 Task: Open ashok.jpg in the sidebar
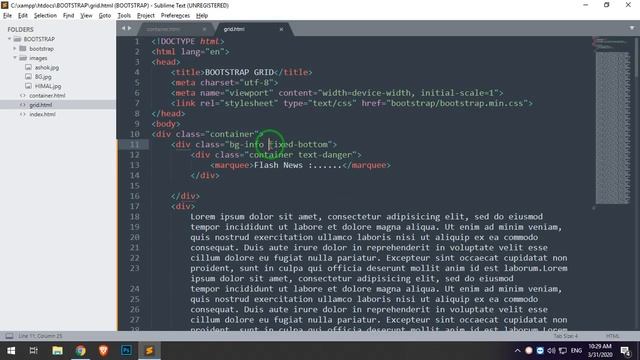pyautogui.click(x=47, y=67)
